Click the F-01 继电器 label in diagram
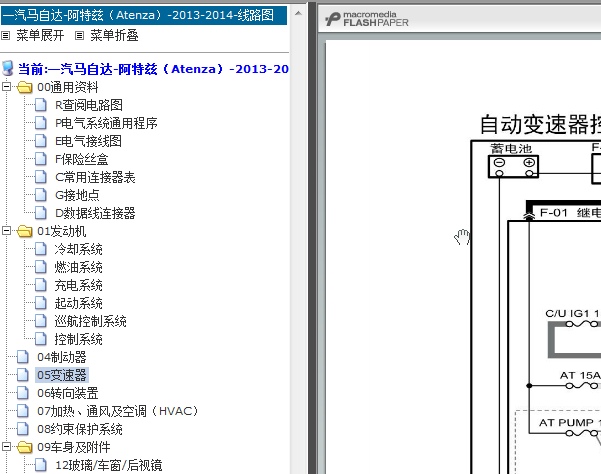The image size is (601, 474). (570, 212)
